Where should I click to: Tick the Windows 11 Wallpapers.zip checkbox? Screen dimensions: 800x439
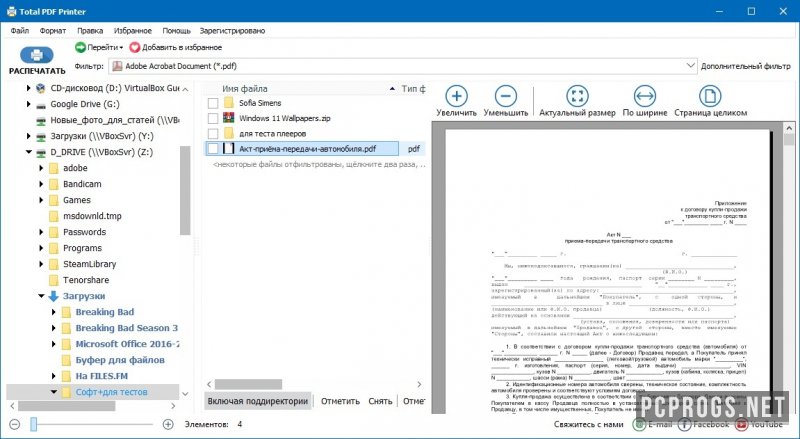tap(212, 118)
